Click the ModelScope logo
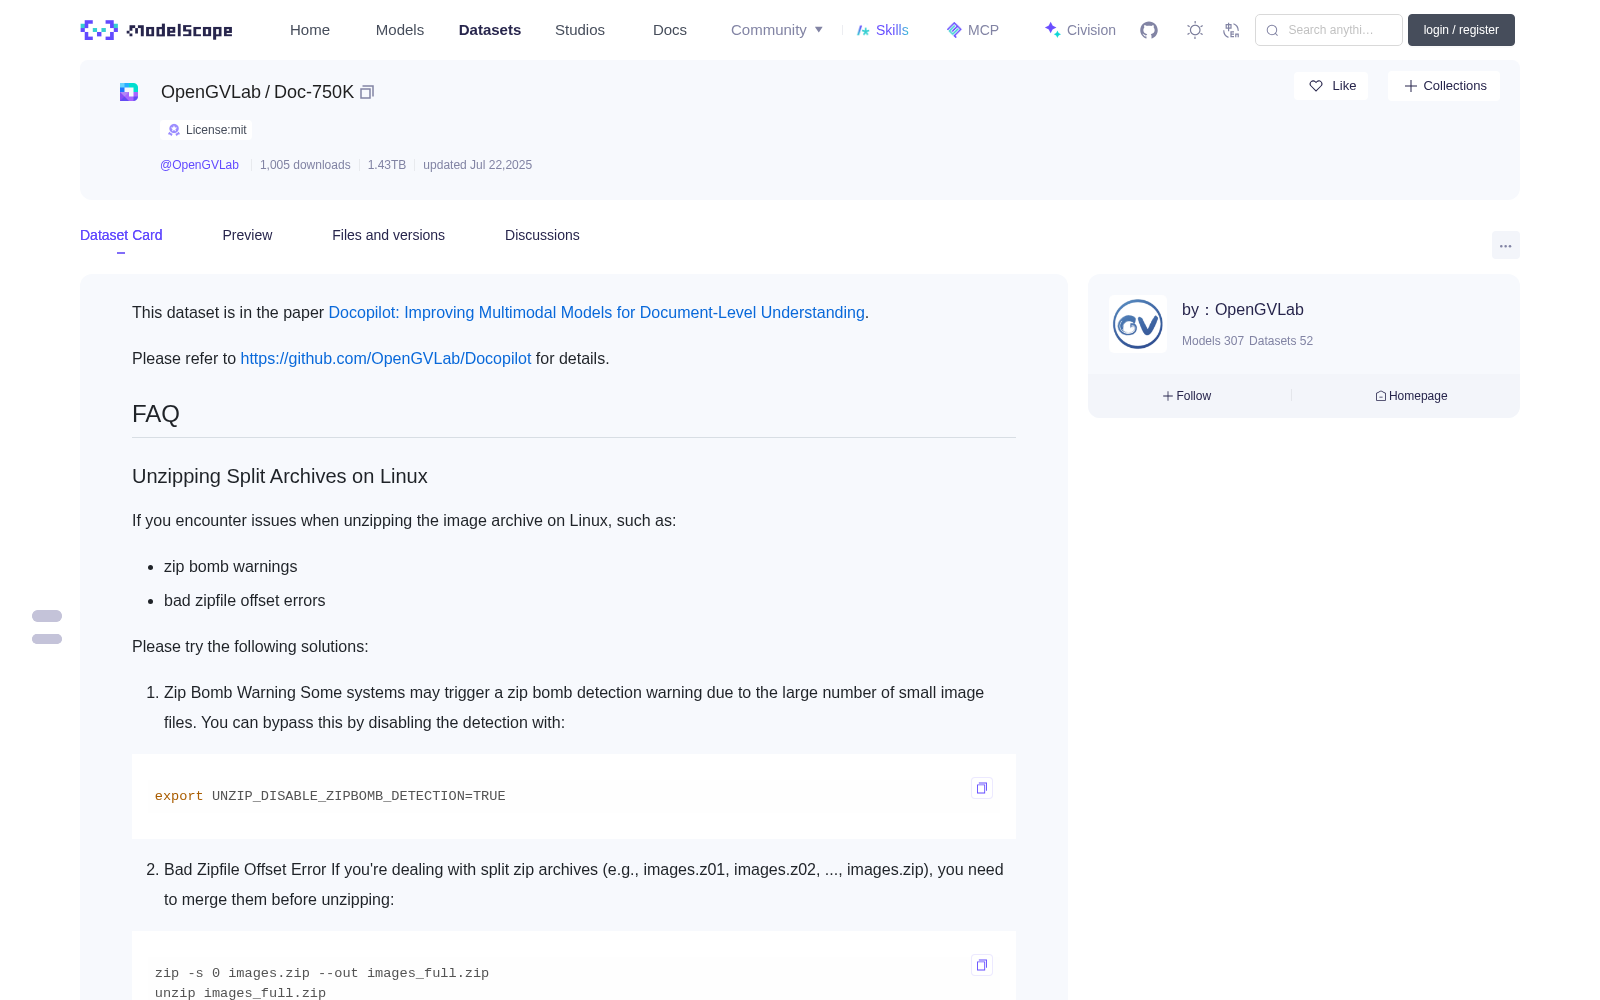 click(x=156, y=30)
